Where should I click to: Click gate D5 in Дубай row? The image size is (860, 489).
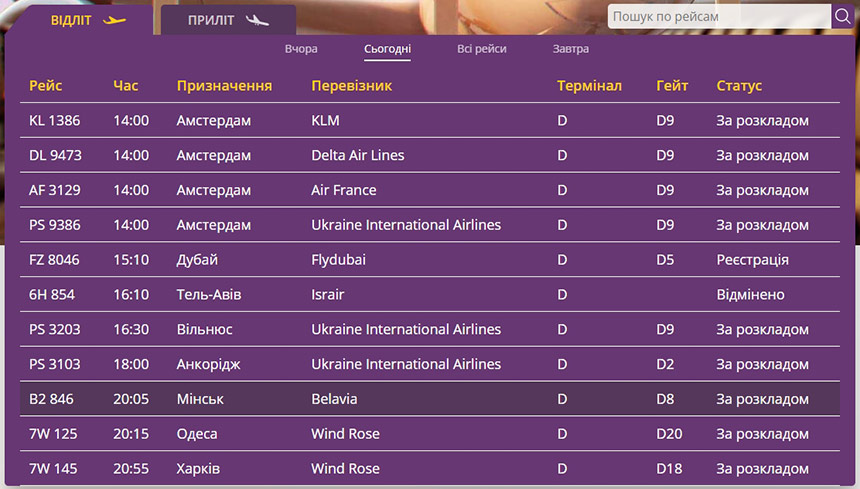(665, 260)
